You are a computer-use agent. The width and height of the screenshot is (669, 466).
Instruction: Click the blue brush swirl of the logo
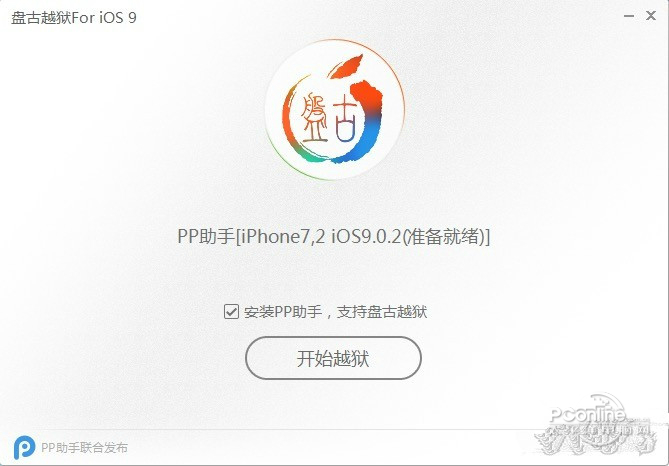coord(363,139)
